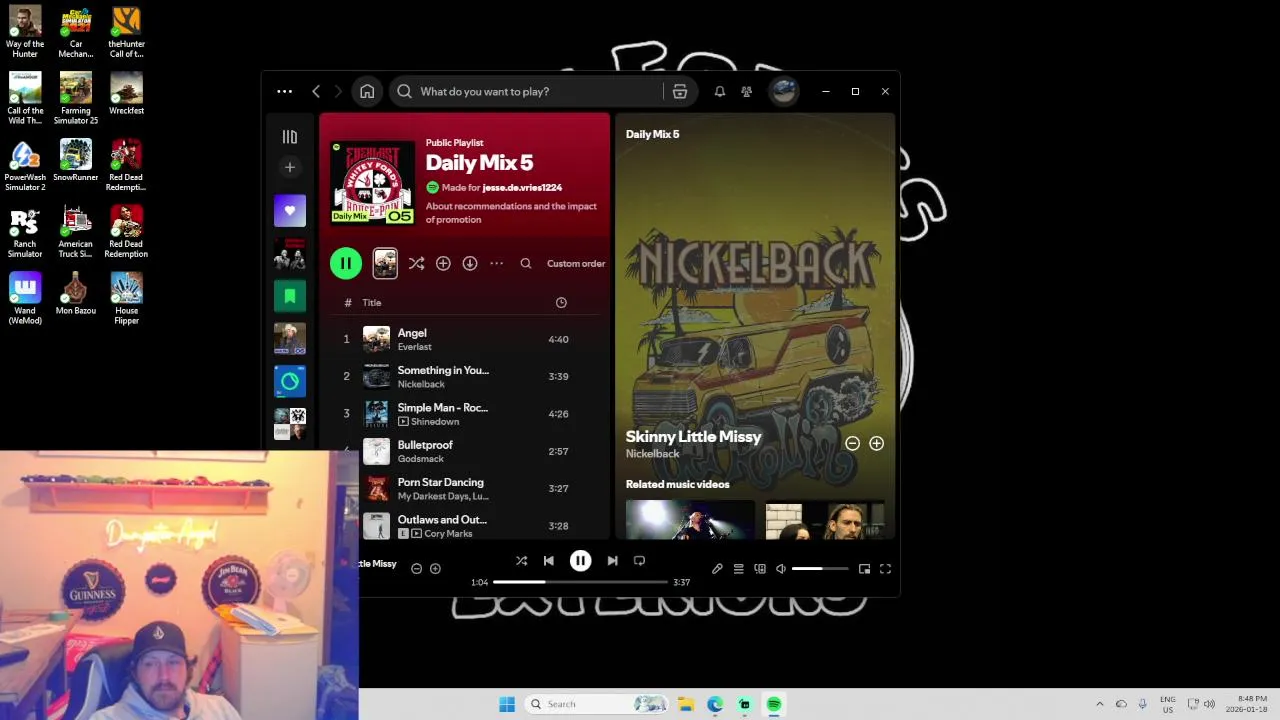Toggle shuffle in bottom player bar

pos(521,561)
